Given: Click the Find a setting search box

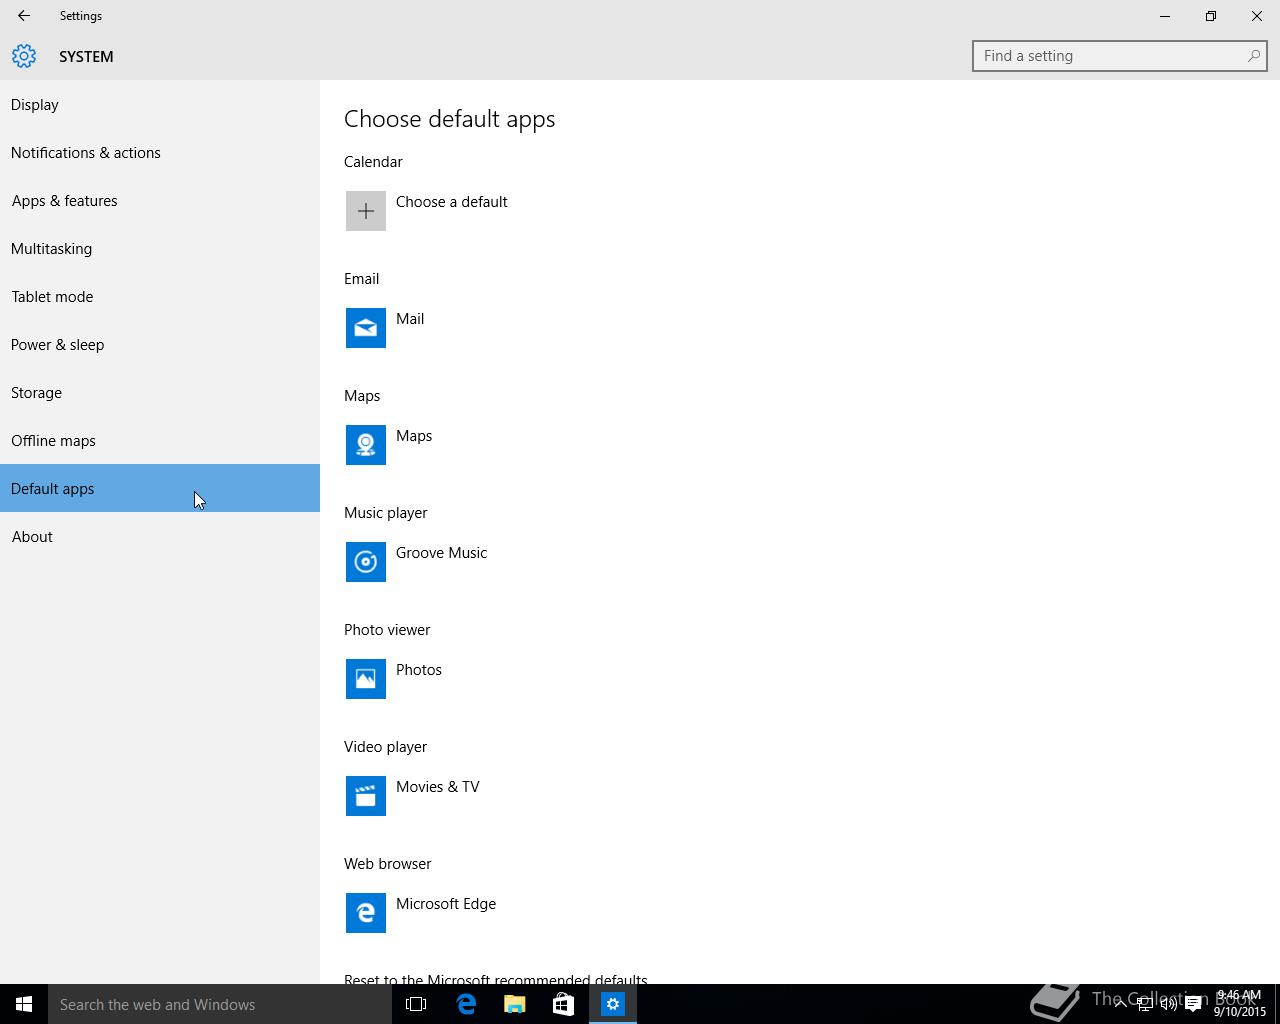Looking at the screenshot, I should point(1120,56).
